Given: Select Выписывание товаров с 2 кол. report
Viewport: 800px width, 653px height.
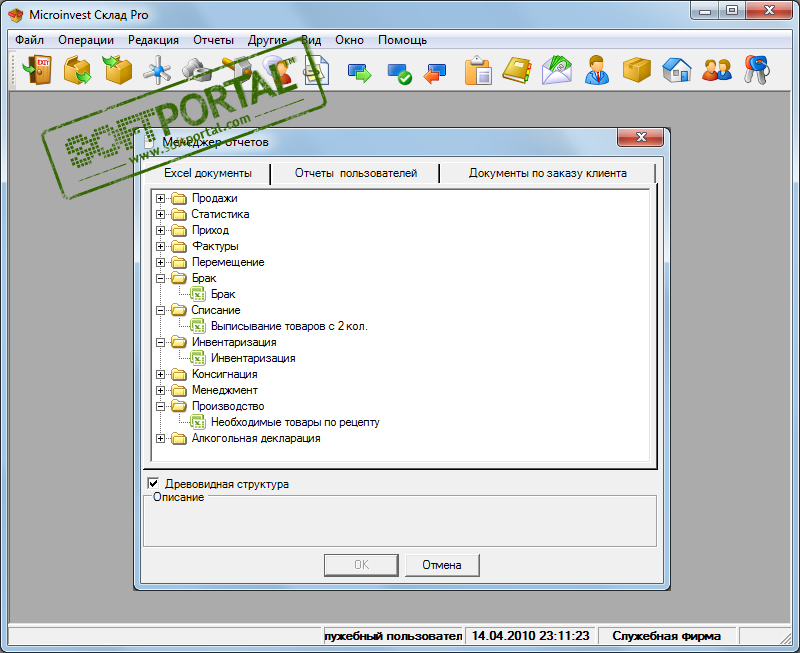Looking at the screenshot, I should [289, 326].
